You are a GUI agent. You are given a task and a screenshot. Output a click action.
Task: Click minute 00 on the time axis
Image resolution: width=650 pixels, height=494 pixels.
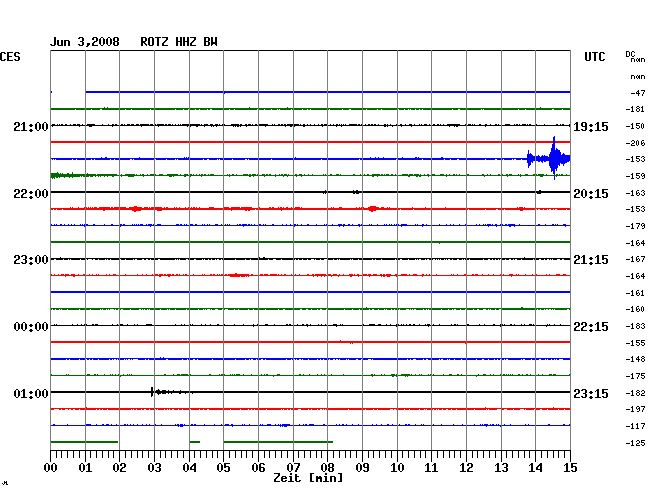pos(50,468)
